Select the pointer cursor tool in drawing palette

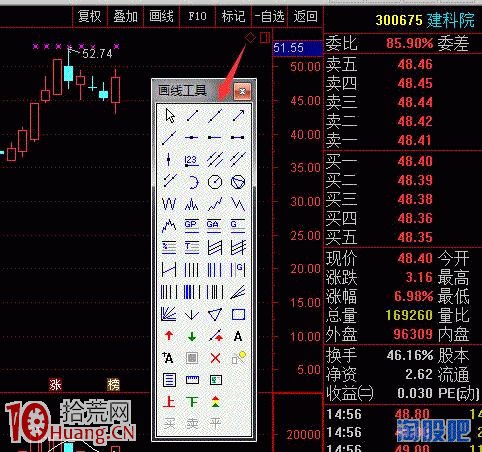coord(170,116)
